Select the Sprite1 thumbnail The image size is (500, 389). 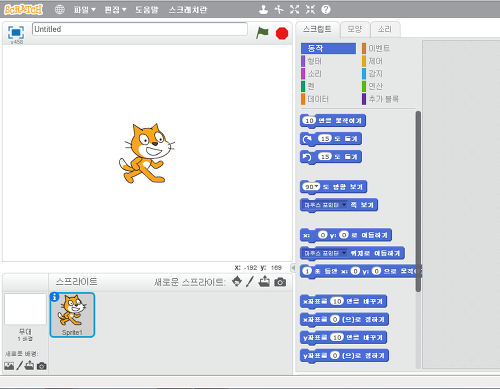(x=72, y=315)
